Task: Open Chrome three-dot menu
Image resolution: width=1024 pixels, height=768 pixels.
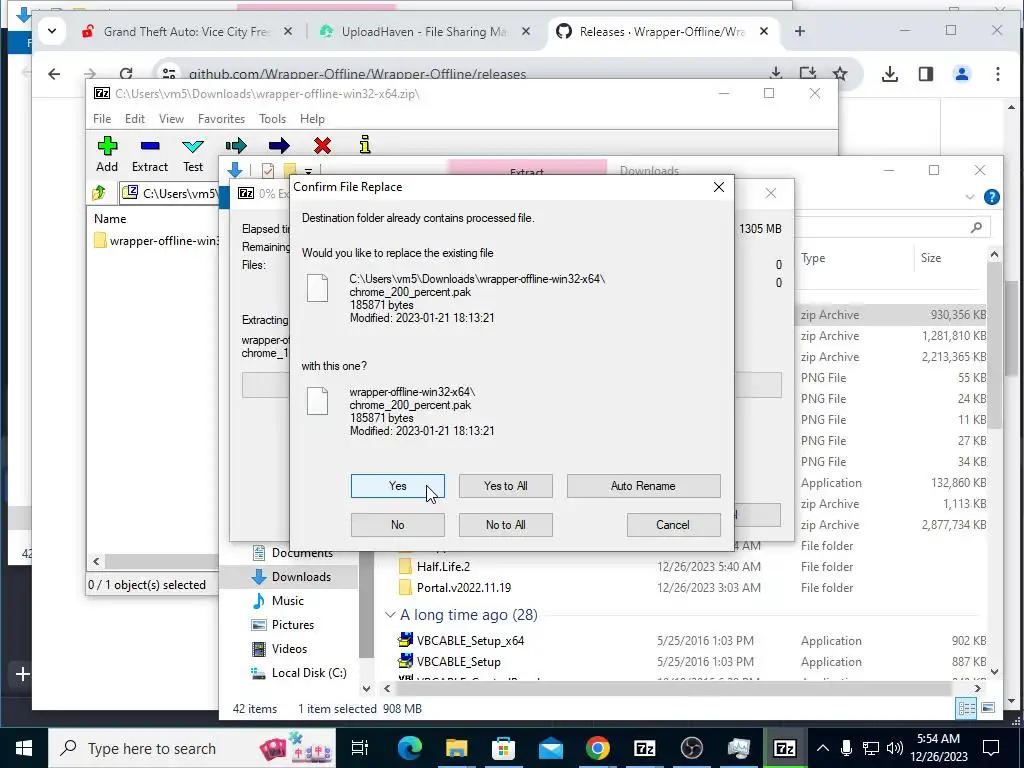Action: point(997,74)
